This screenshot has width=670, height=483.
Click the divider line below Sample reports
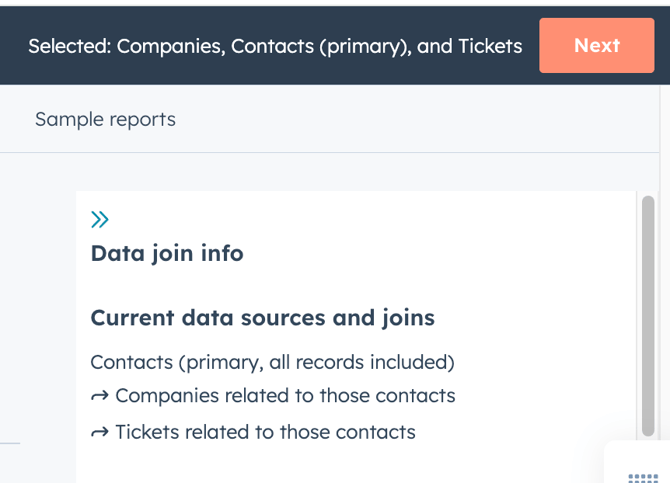[329, 152]
